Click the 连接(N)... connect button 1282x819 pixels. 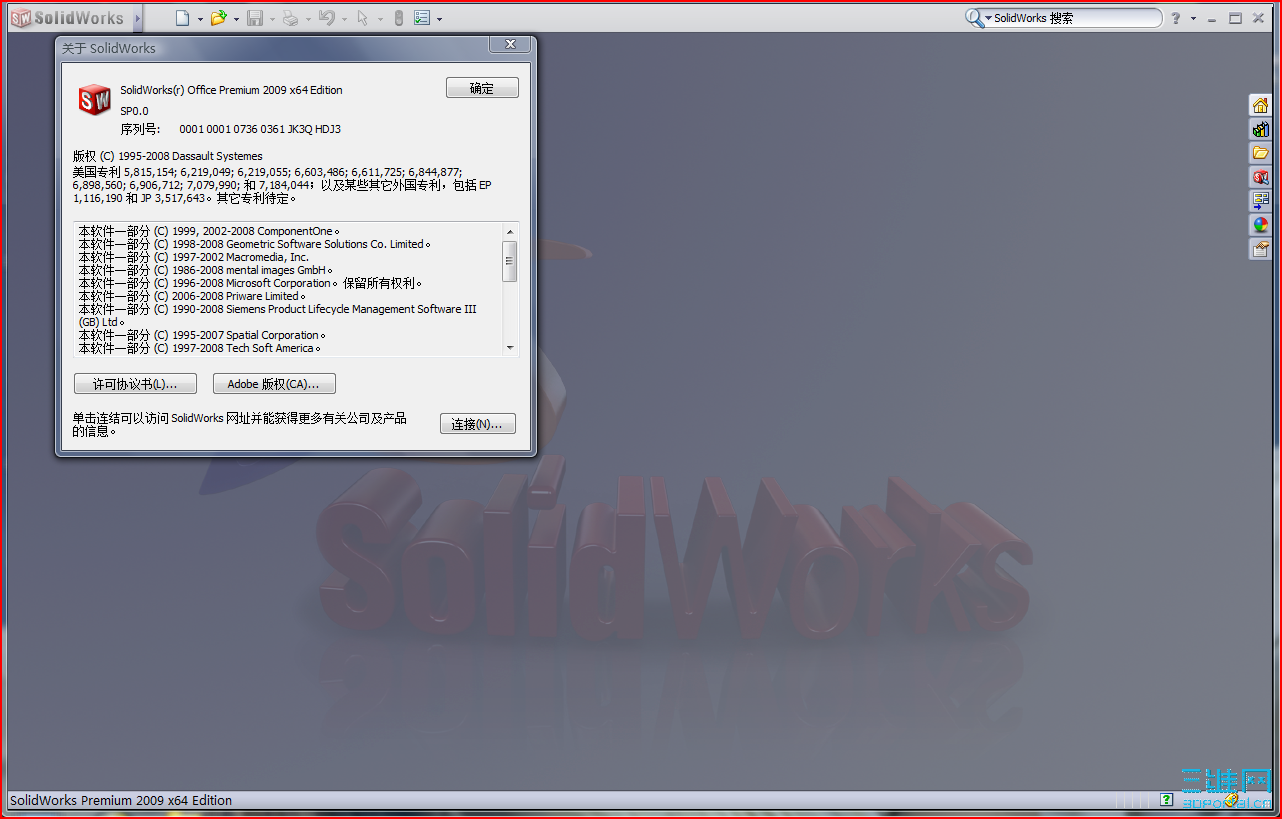click(x=478, y=424)
